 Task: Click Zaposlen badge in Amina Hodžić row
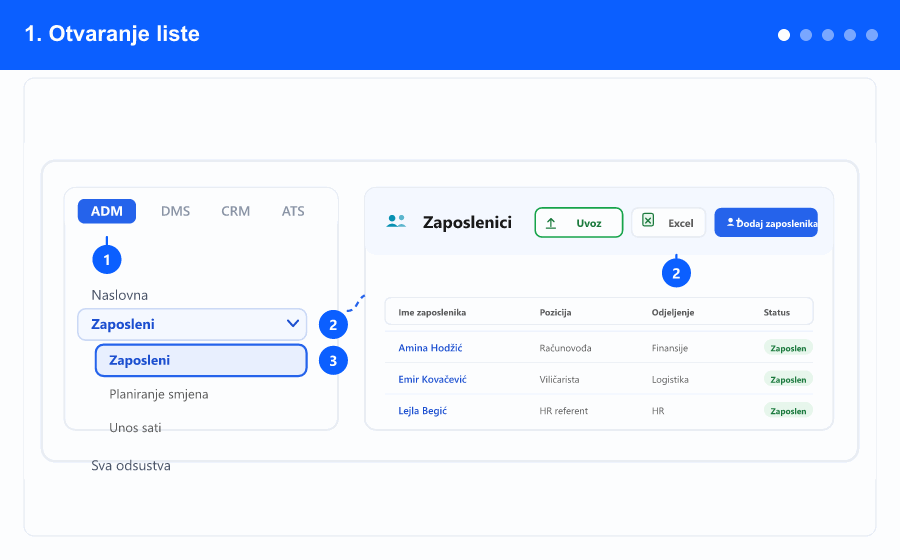788,348
